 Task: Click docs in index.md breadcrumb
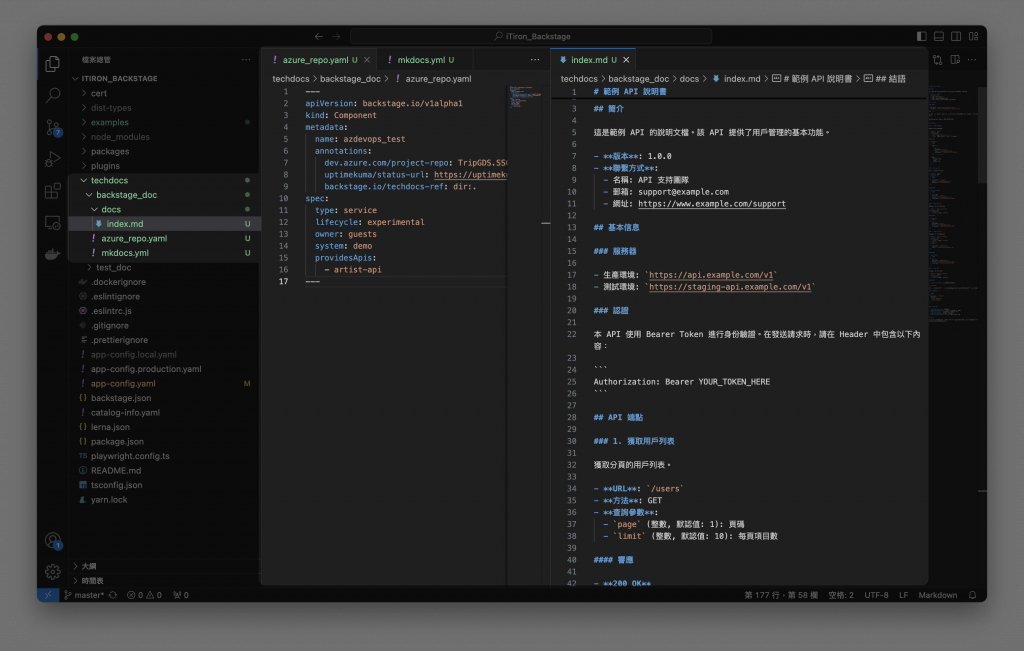pos(689,78)
